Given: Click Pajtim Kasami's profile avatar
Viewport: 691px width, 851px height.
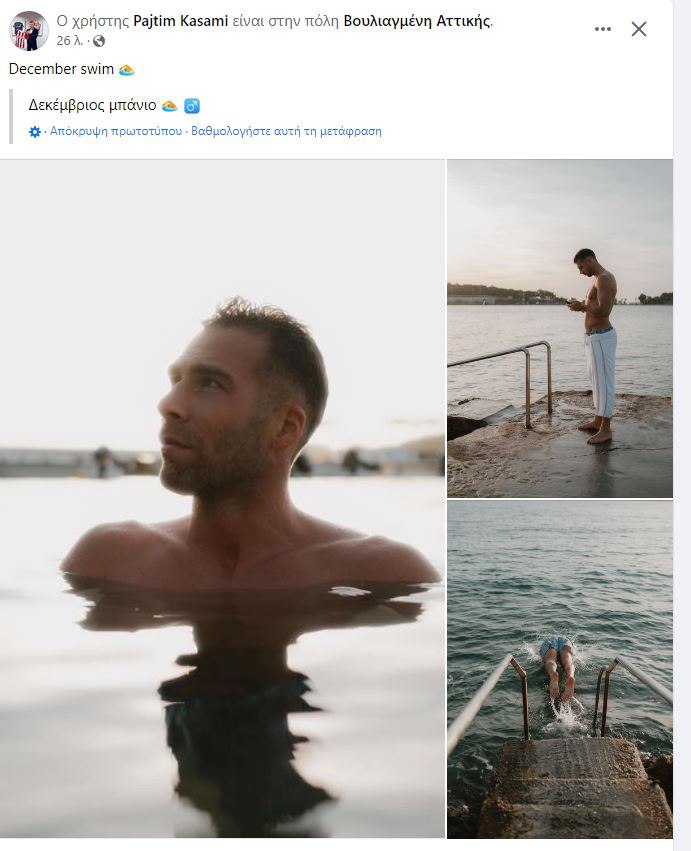Looking at the screenshot, I should pyautogui.click(x=29, y=31).
